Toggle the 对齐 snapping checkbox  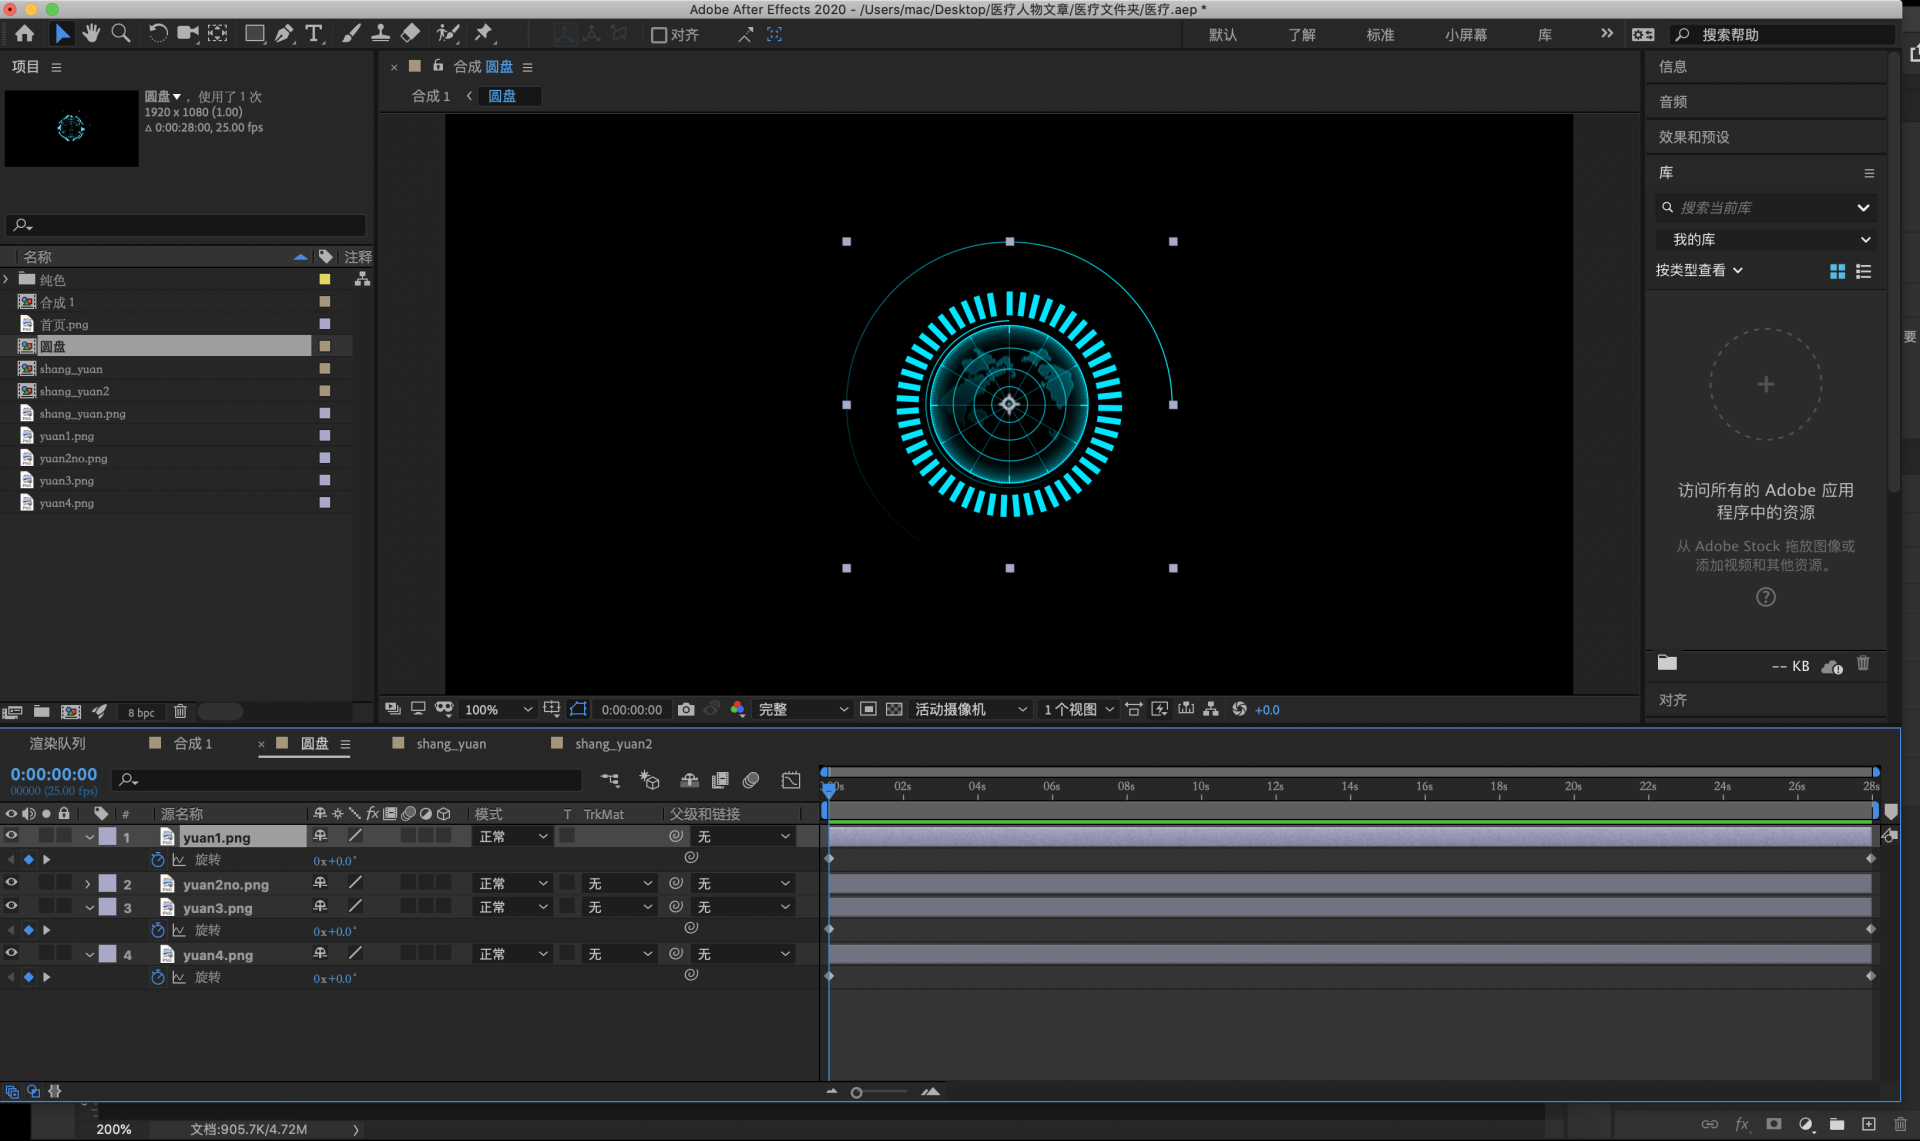[x=659, y=35]
